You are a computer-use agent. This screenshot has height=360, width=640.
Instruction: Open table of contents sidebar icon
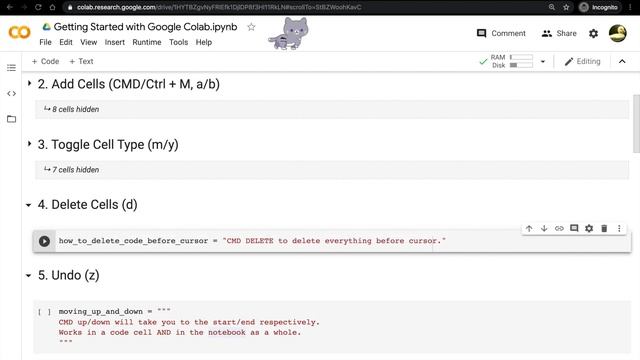pos(11,68)
